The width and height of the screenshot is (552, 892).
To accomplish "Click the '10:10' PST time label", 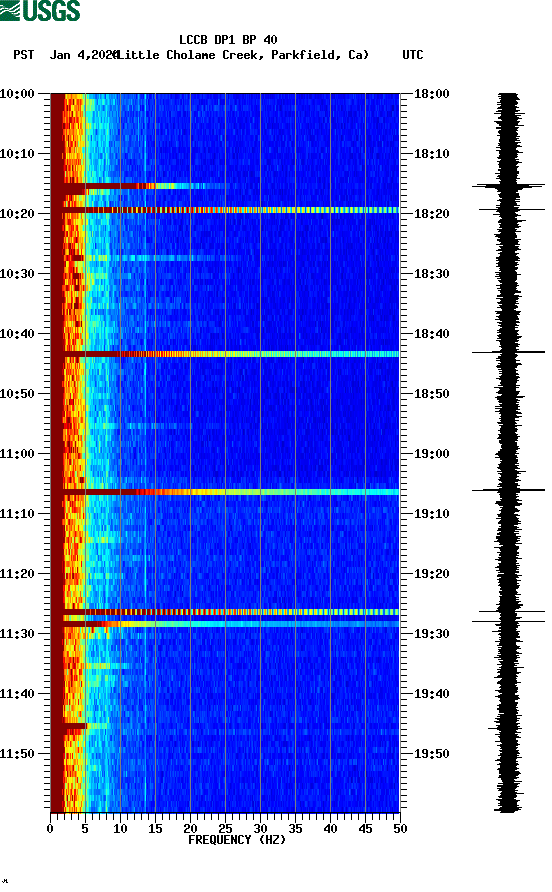I will coord(17,154).
